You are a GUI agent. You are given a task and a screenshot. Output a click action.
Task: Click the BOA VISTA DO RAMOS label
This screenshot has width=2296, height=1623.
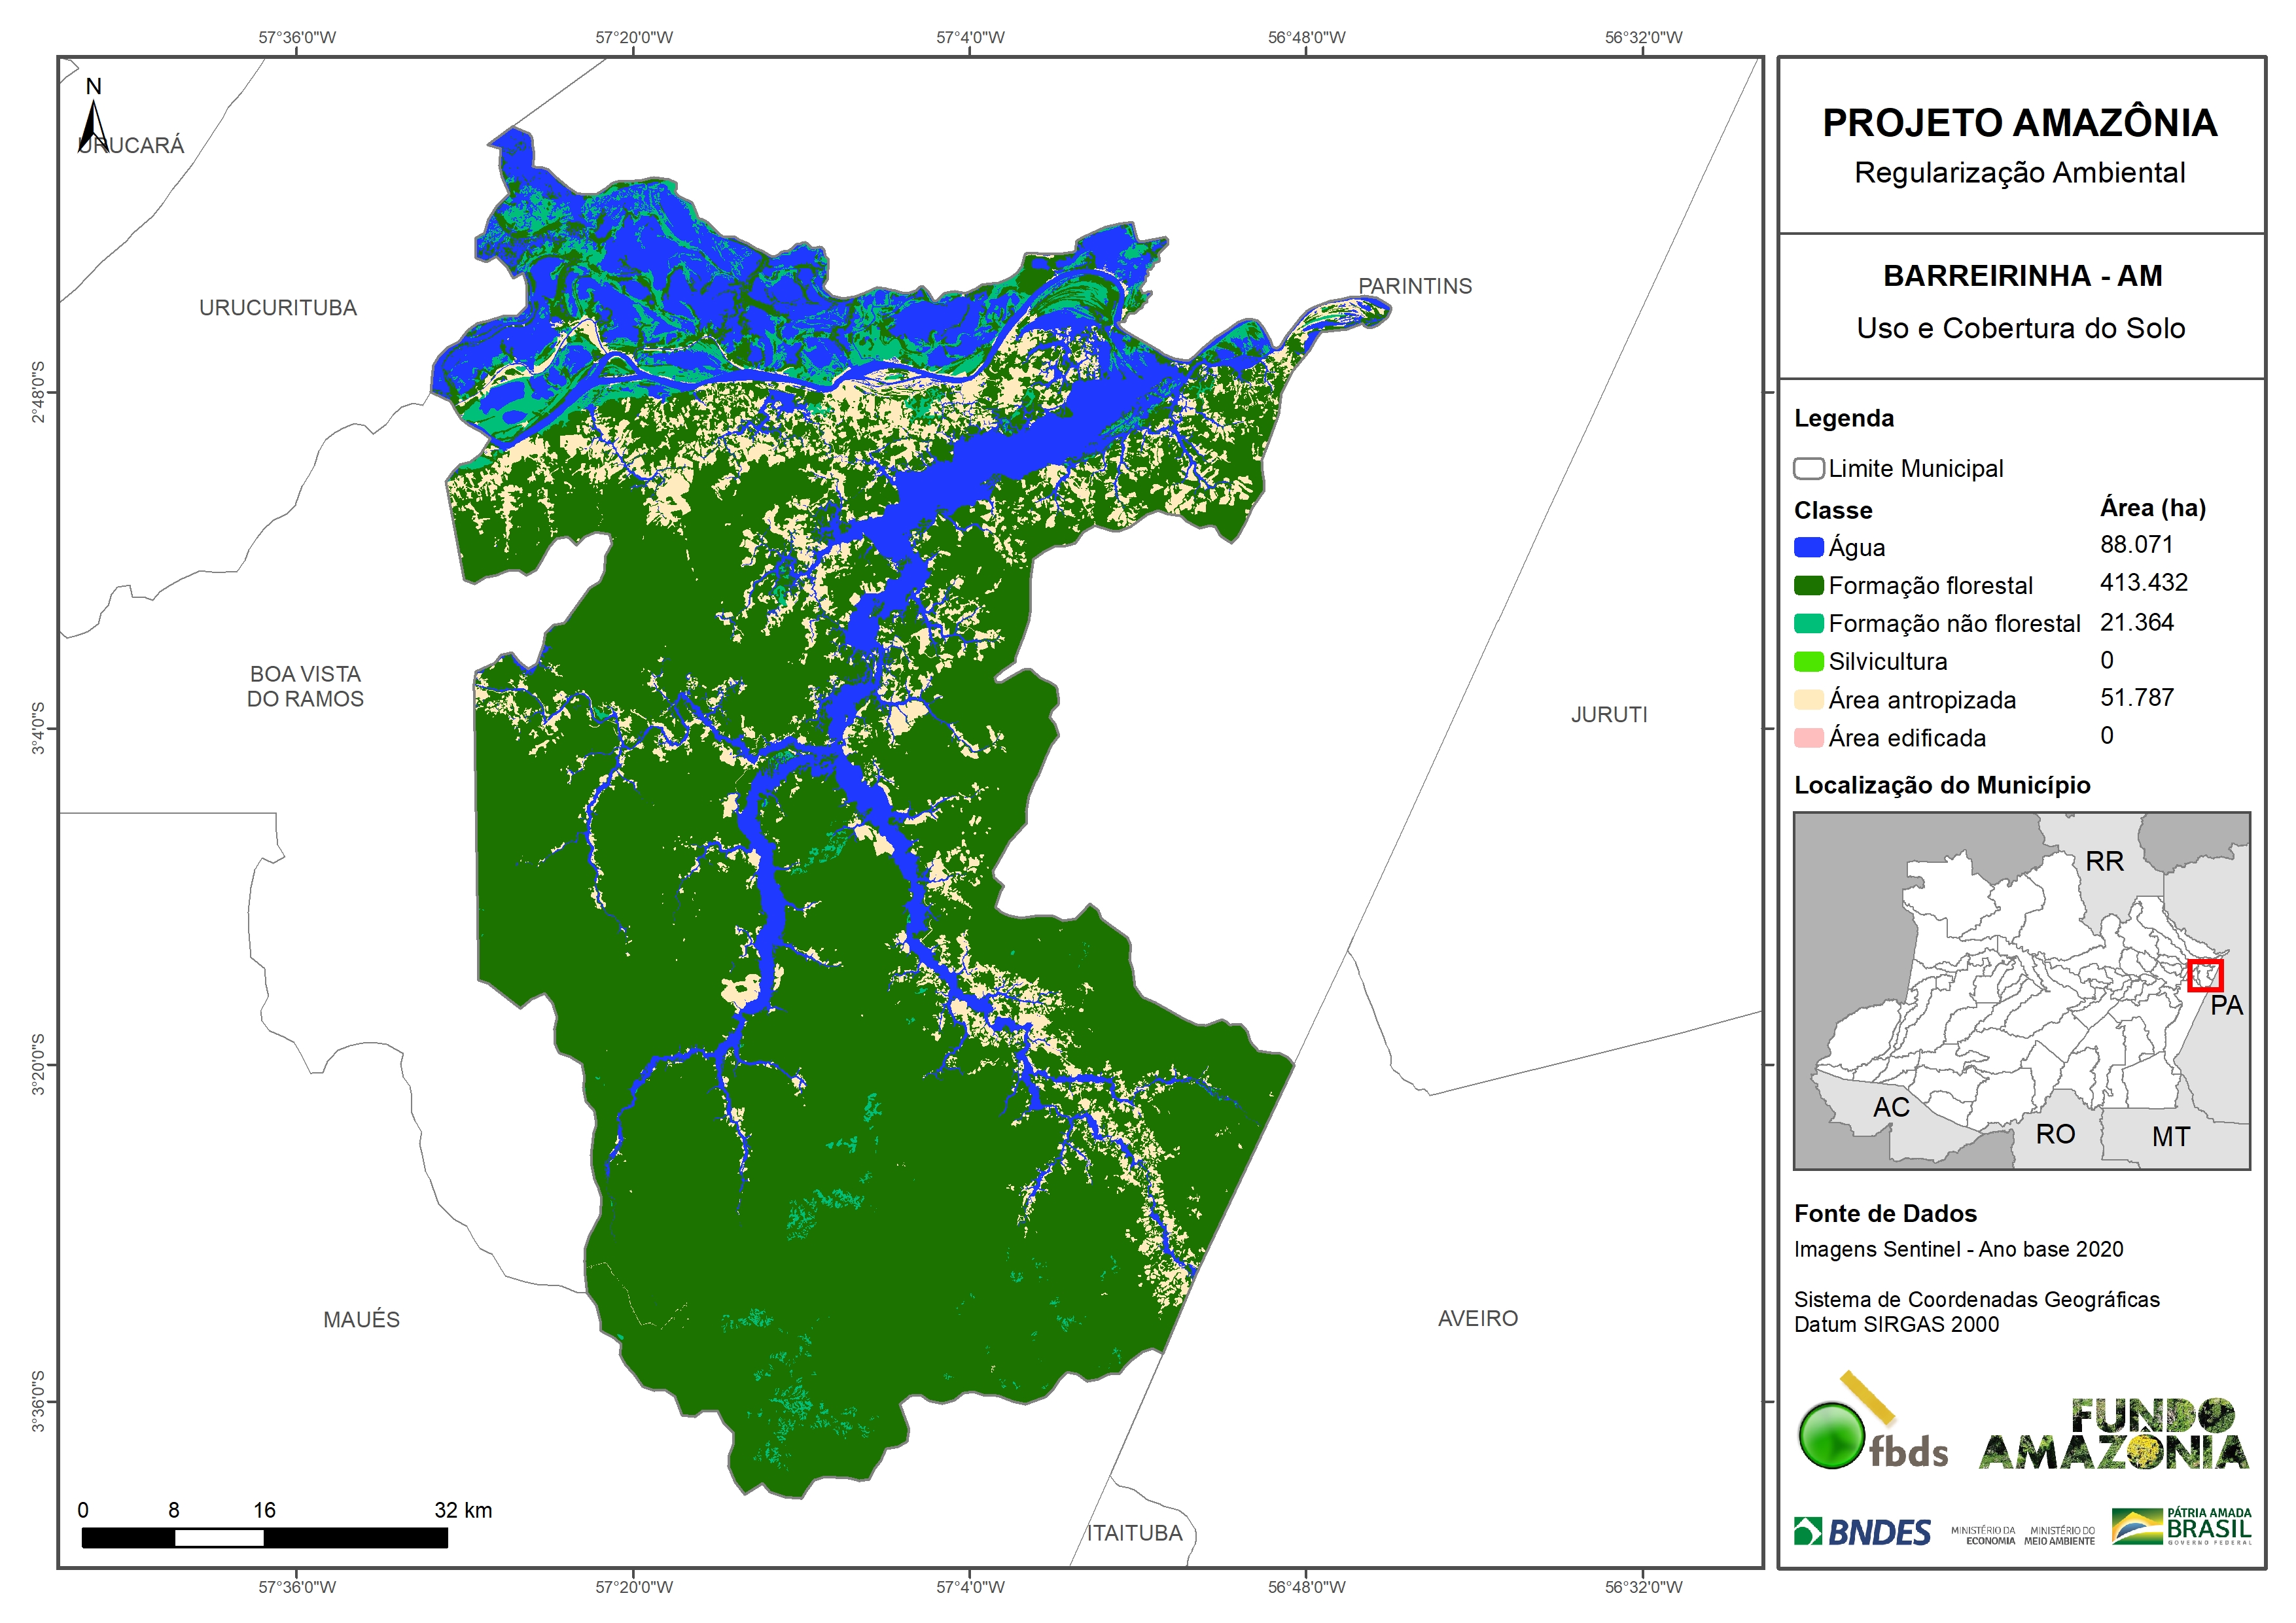coord(305,686)
